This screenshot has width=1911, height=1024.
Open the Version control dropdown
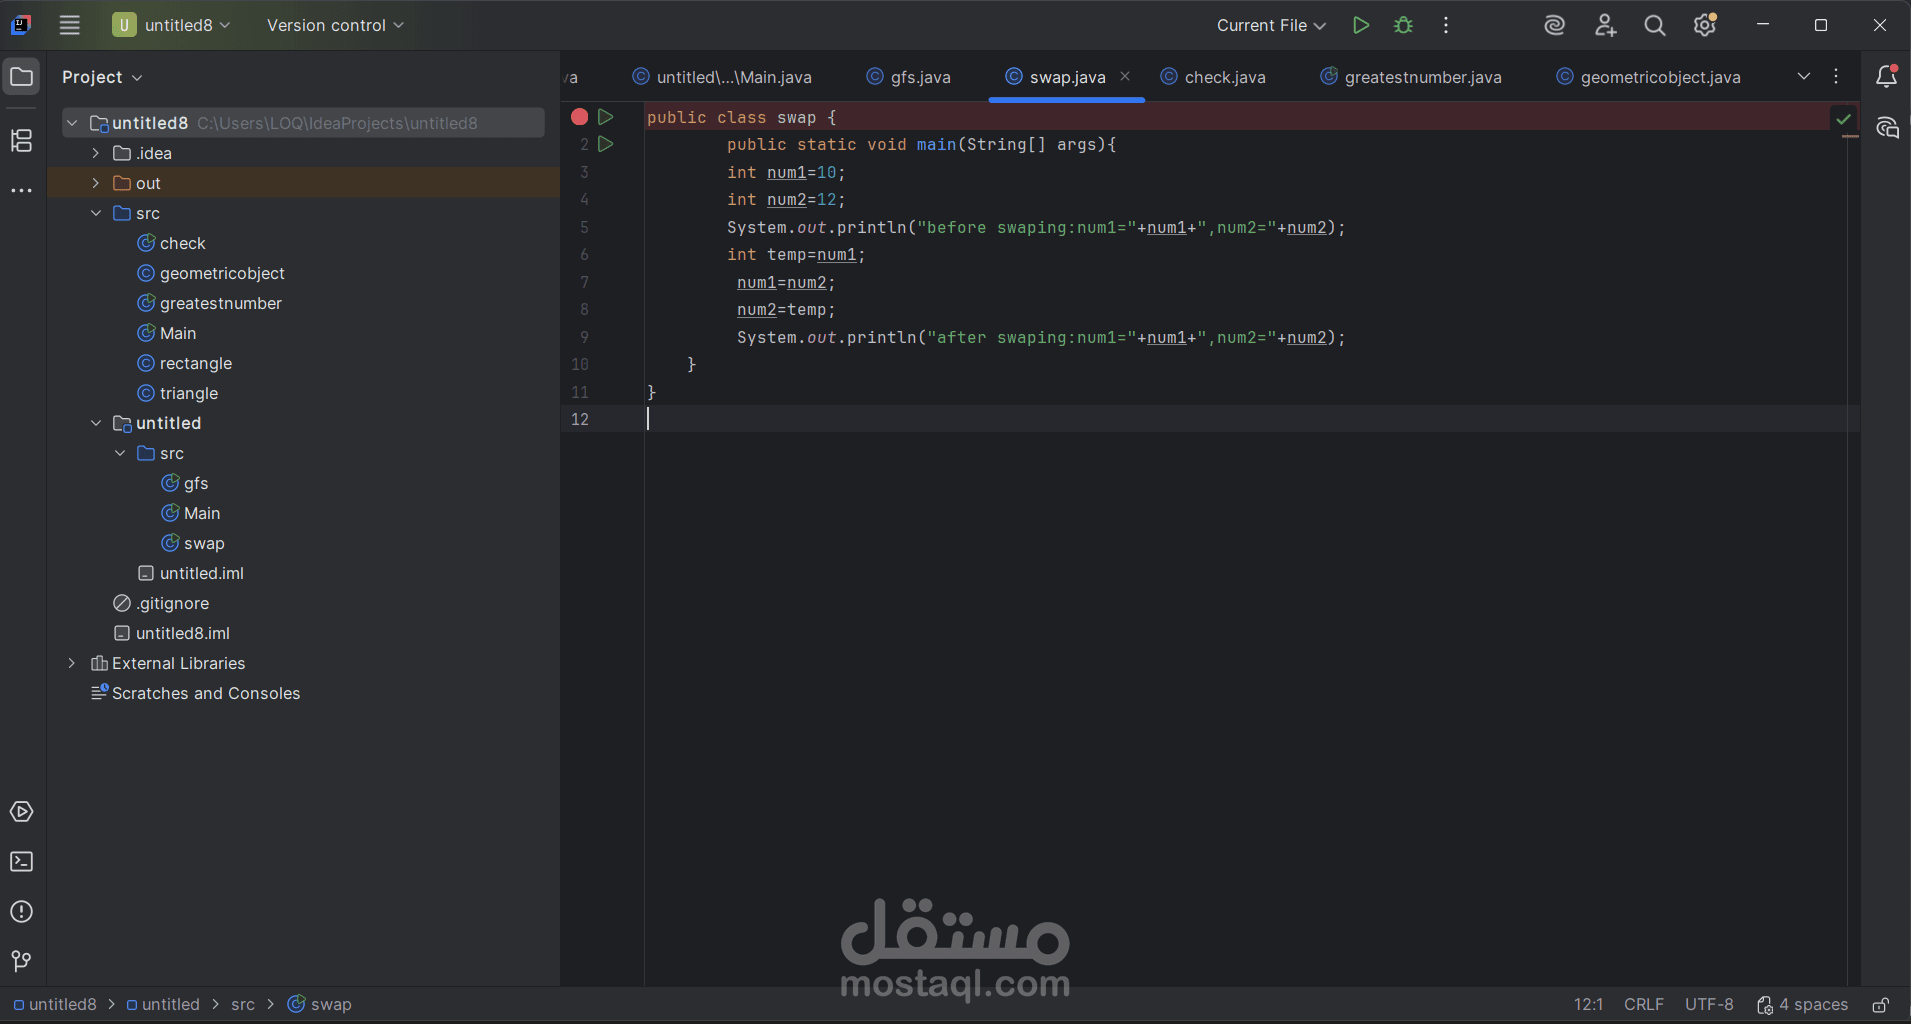pyautogui.click(x=335, y=25)
